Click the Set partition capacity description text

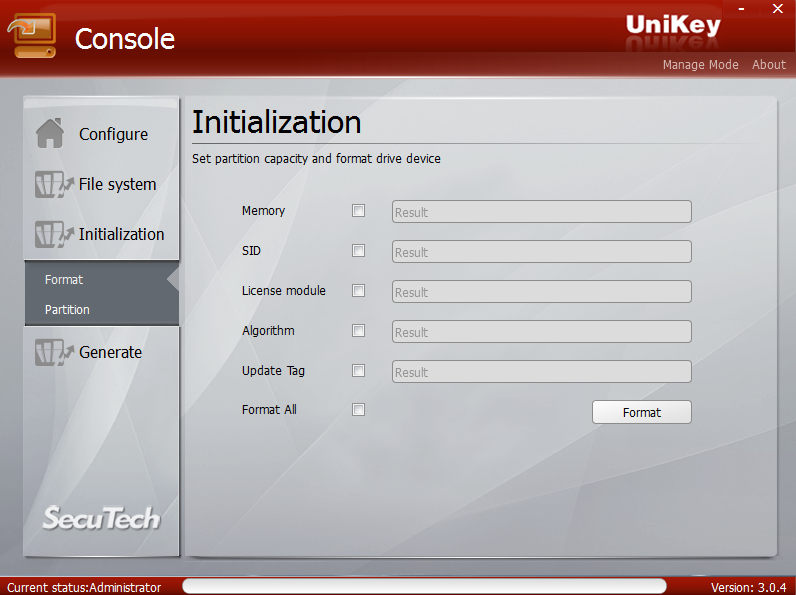click(x=316, y=159)
